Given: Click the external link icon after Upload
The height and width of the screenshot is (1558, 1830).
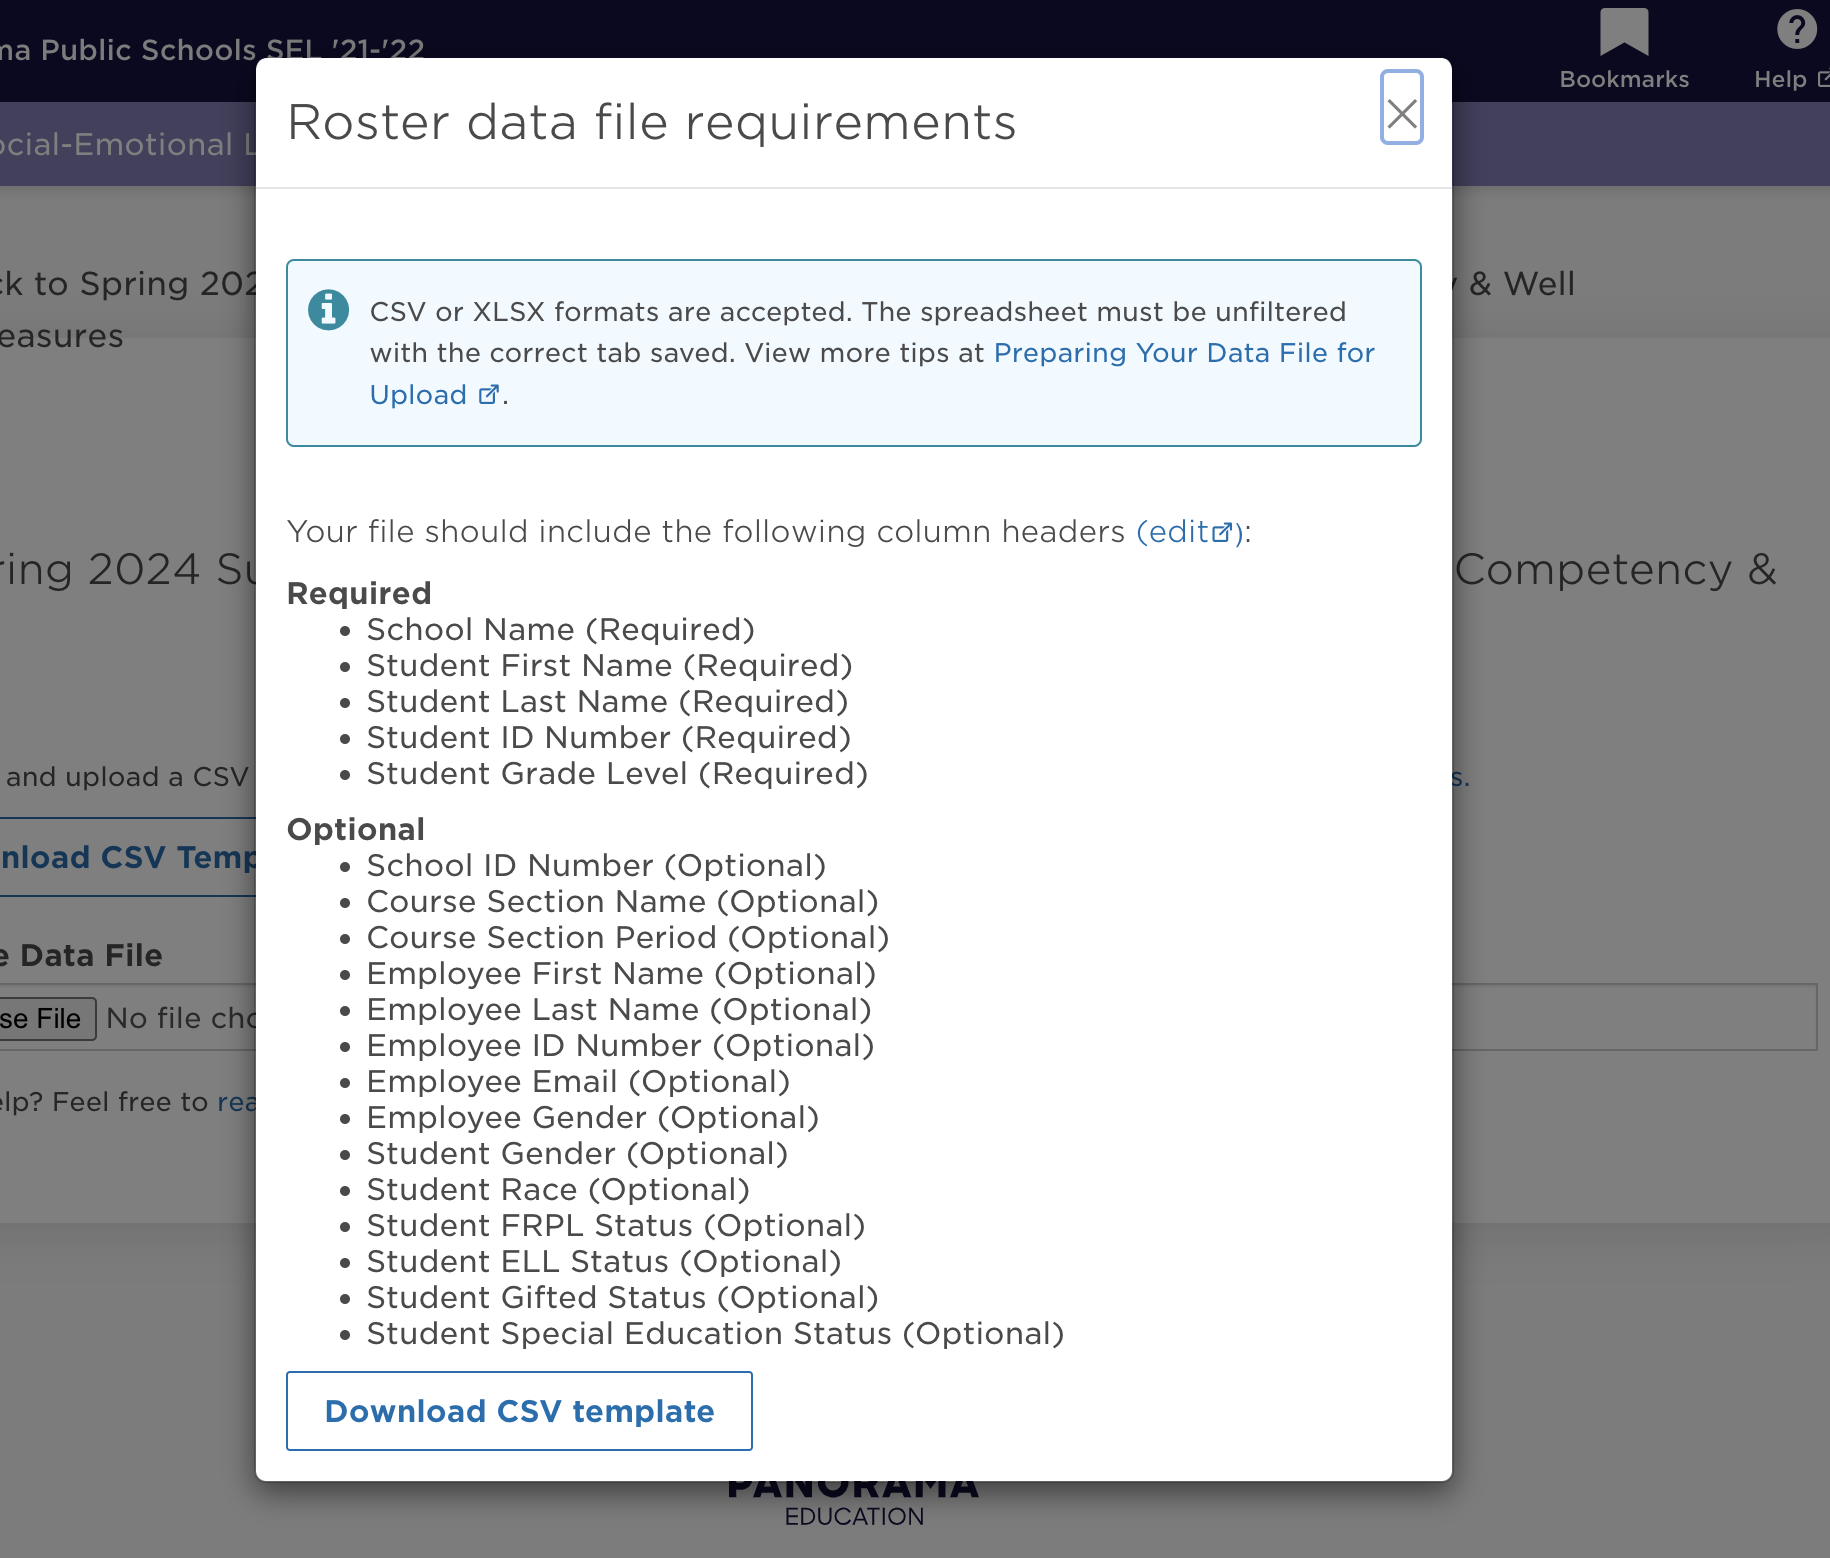Looking at the screenshot, I should tap(488, 395).
